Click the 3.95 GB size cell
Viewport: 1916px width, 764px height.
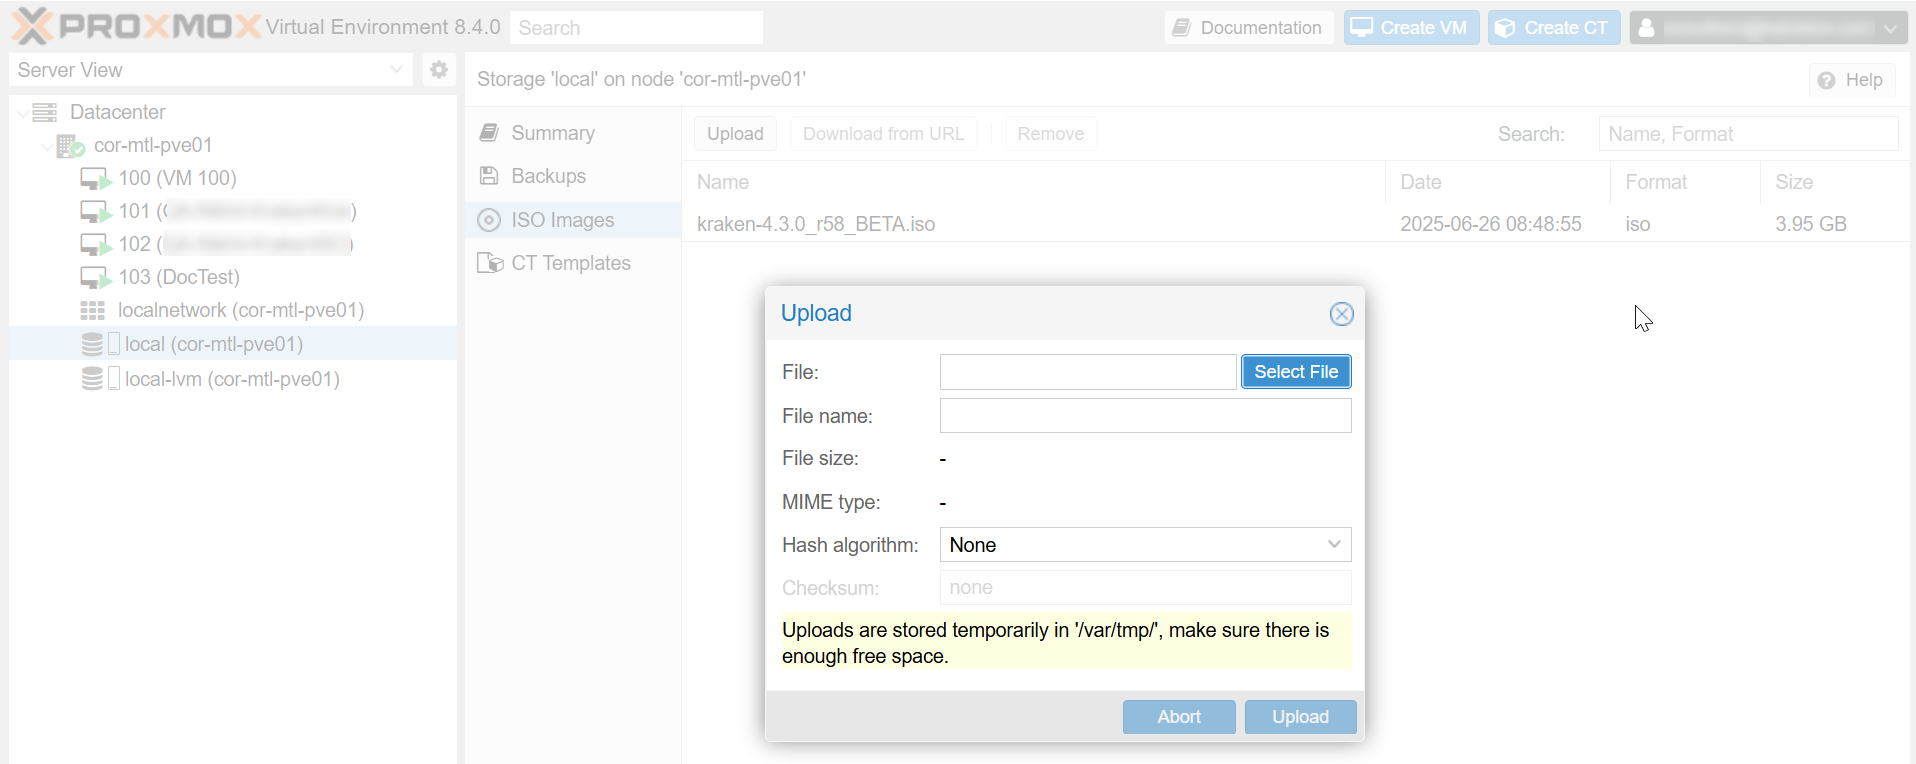point(1811,224)
